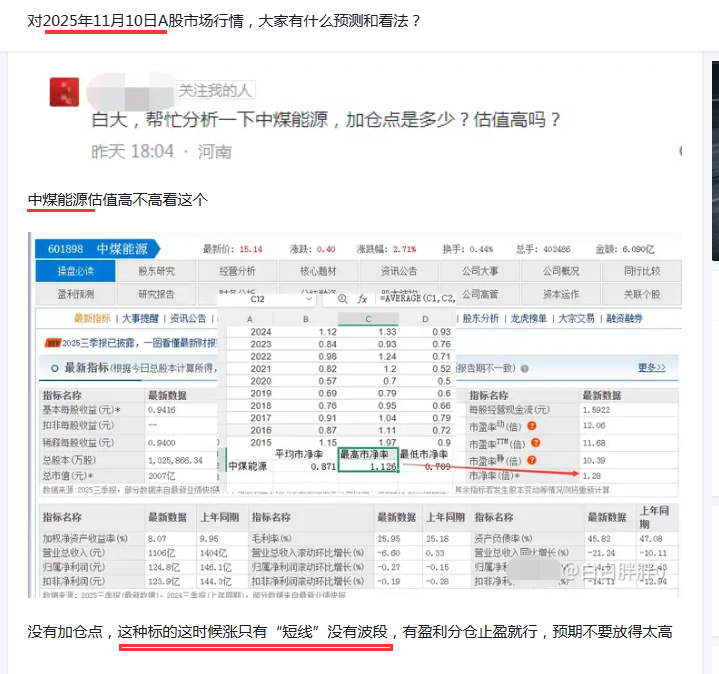Screen dimensions: 719x674
Task: Click the grey help icon after 报告期不一致
Action: click(x=525, y=369)
